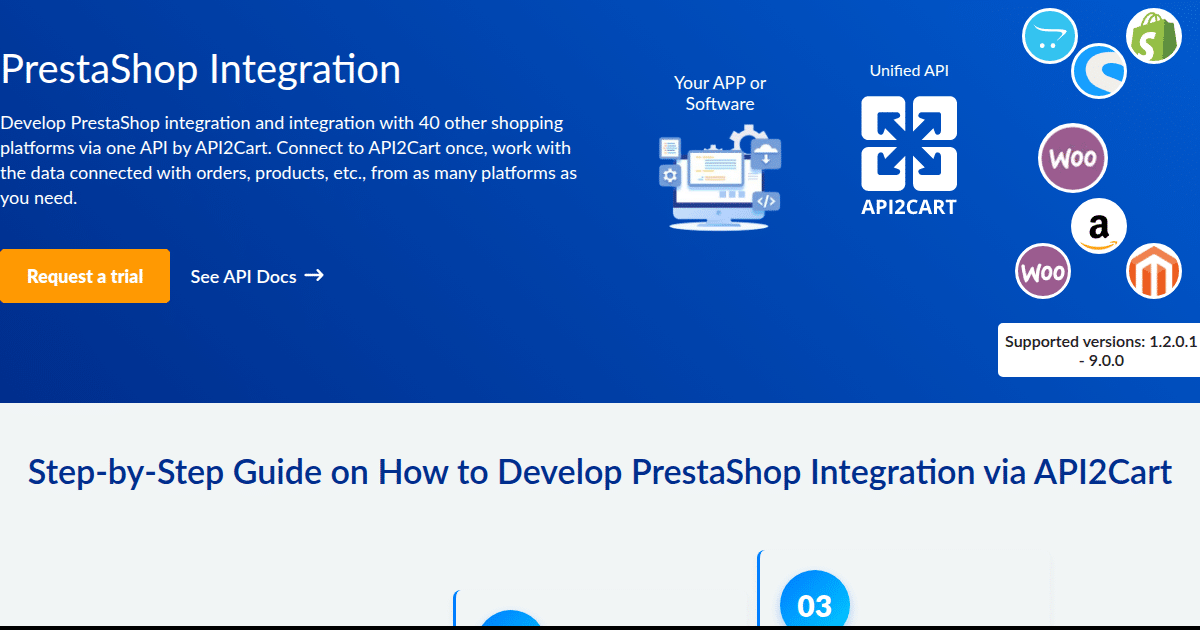Click the WooCommerce icon beside the Magento icon
This screenshot has width=1200, height=630.
pyautogui.click(x=1043, y=271)
